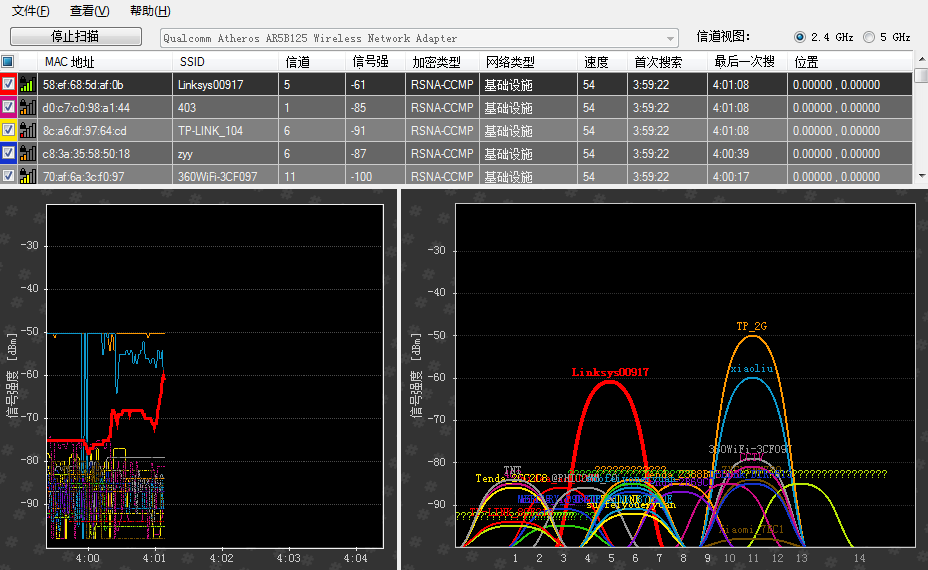Click the 停止扫描 button
928x570 pixels.
point(76,37)
